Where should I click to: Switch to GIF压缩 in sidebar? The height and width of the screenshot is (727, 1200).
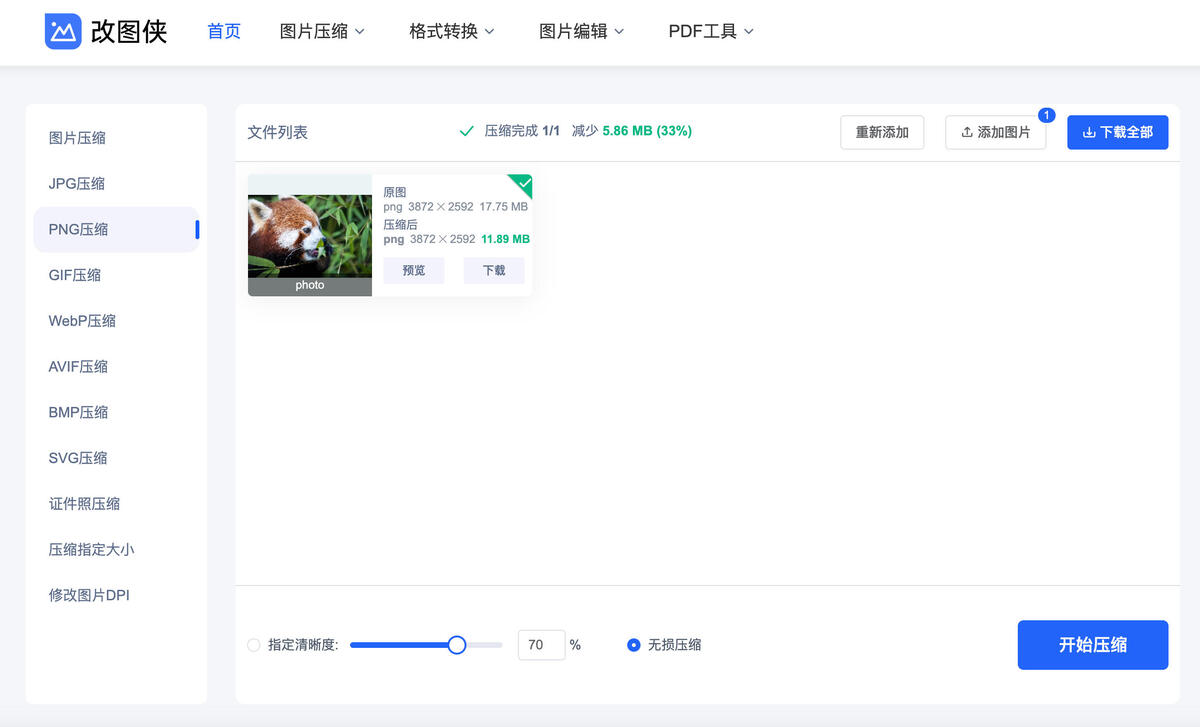[x=116, y=275]
